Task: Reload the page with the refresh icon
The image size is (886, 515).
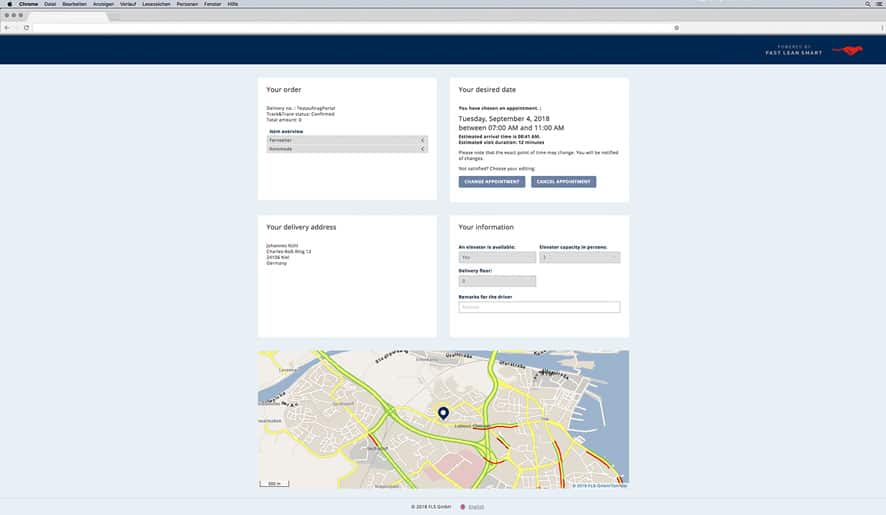Action: point(27,28)
